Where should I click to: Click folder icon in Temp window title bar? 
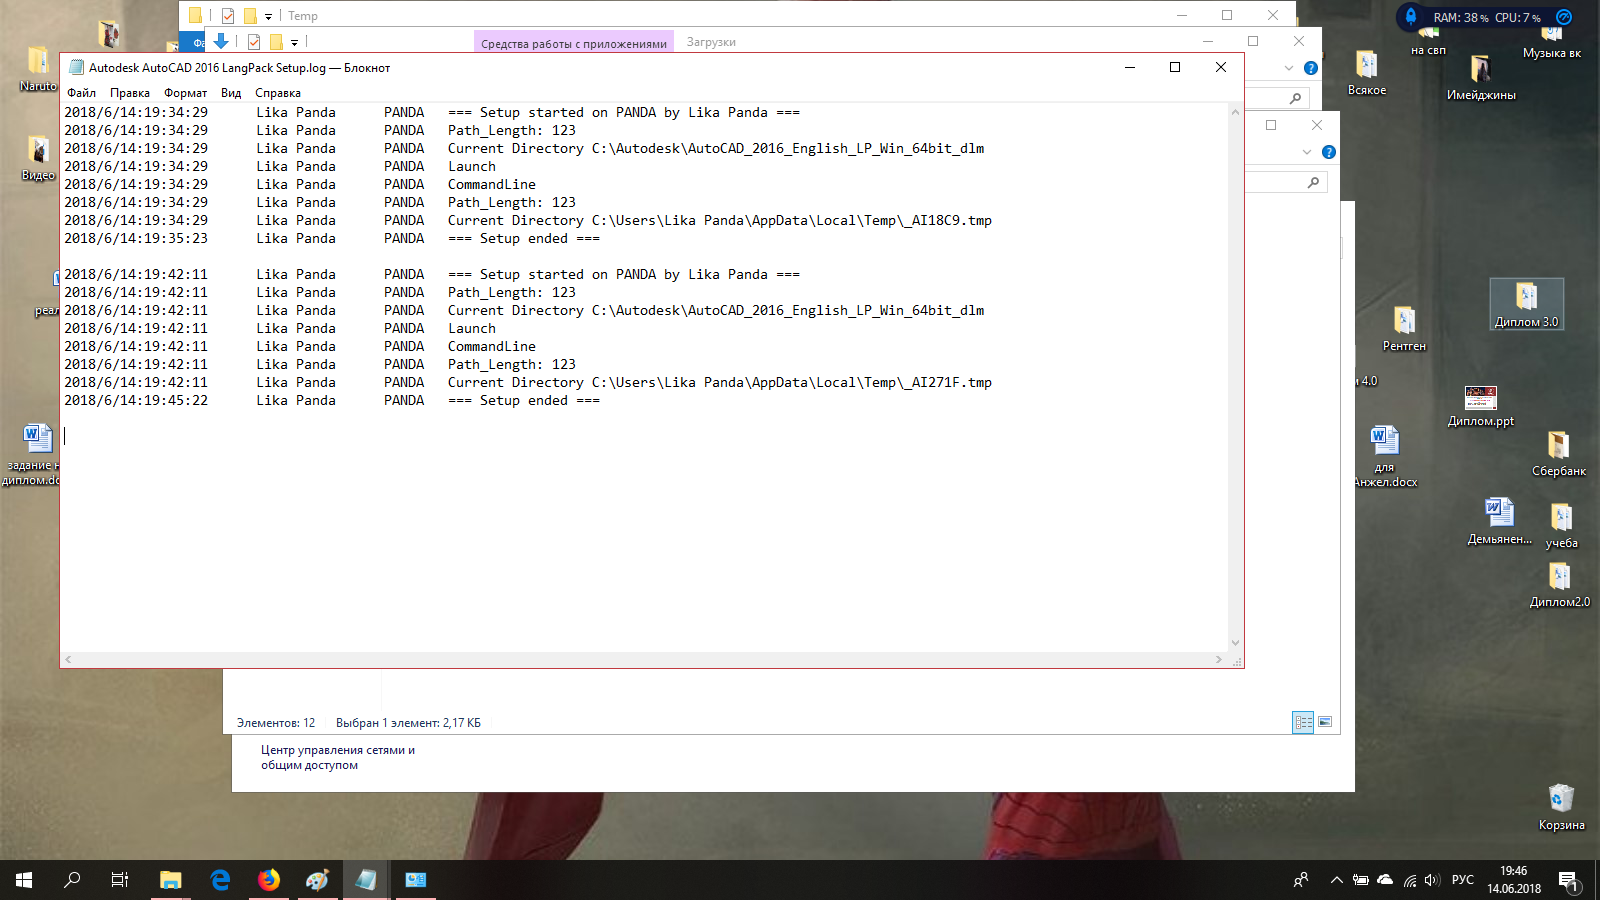[x=195, y=15]
